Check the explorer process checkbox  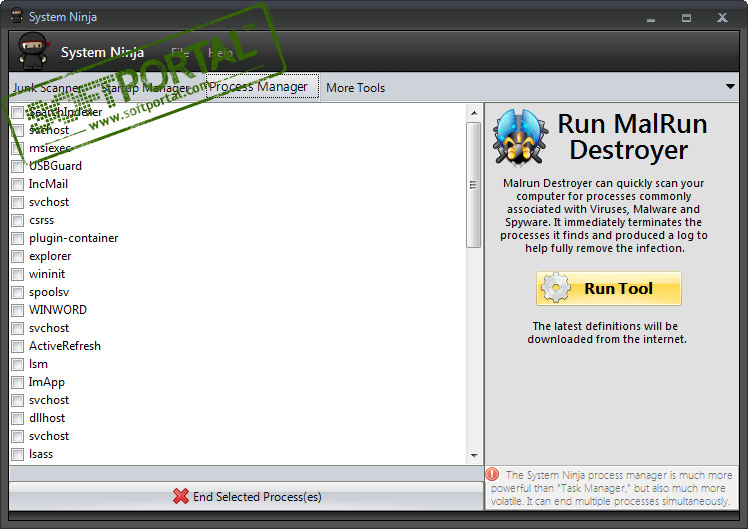18,257
